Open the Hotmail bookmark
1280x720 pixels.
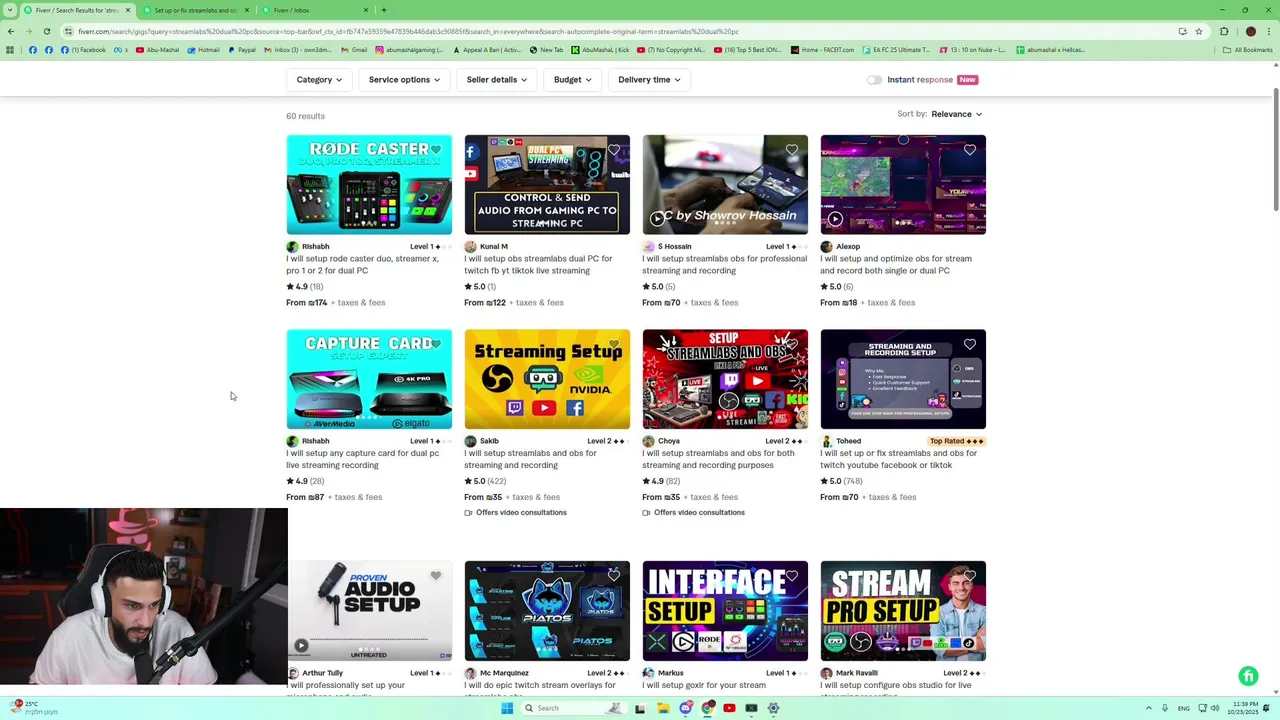203,49
